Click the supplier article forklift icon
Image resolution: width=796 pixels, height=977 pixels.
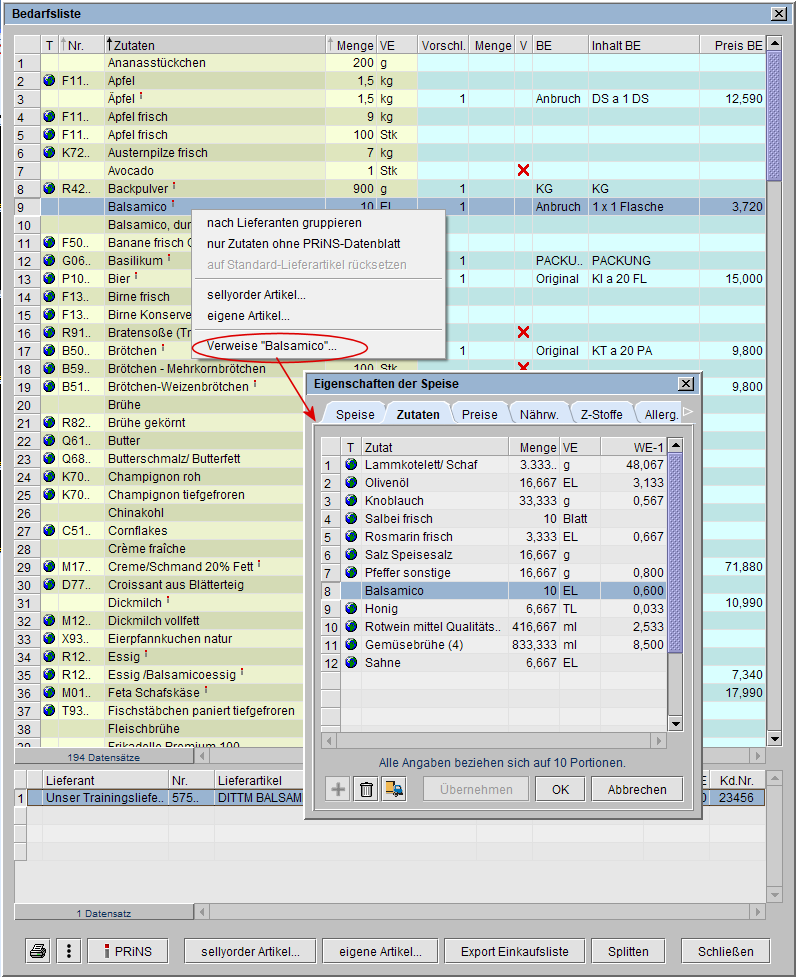(395, 789)
